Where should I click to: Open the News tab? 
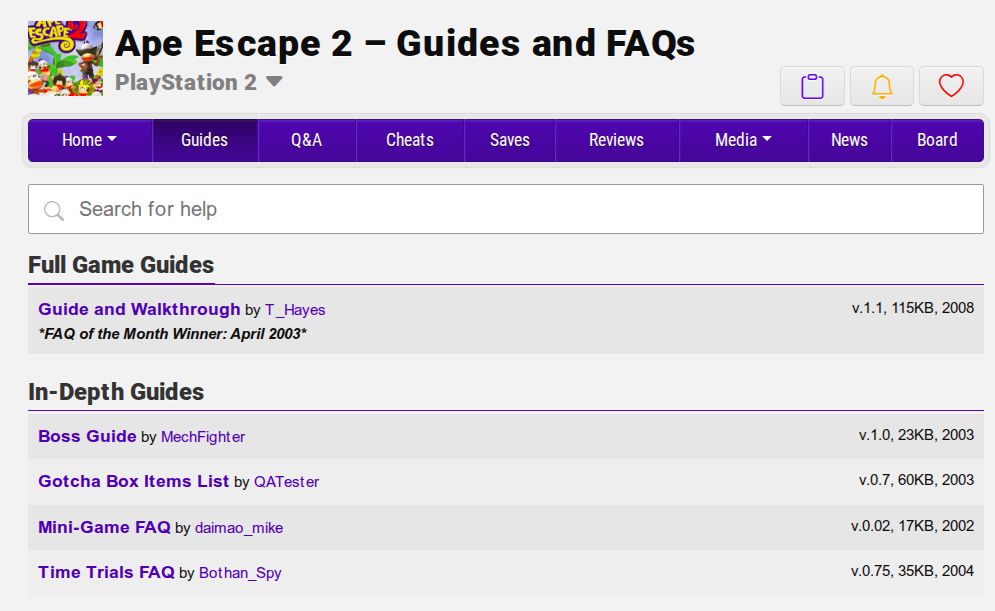[x=849, y=140]
